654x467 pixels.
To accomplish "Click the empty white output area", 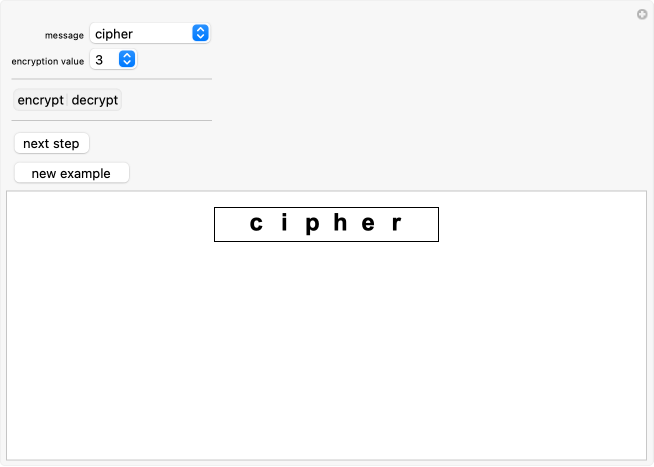I will pyautogui.click(x=326, y=350).
